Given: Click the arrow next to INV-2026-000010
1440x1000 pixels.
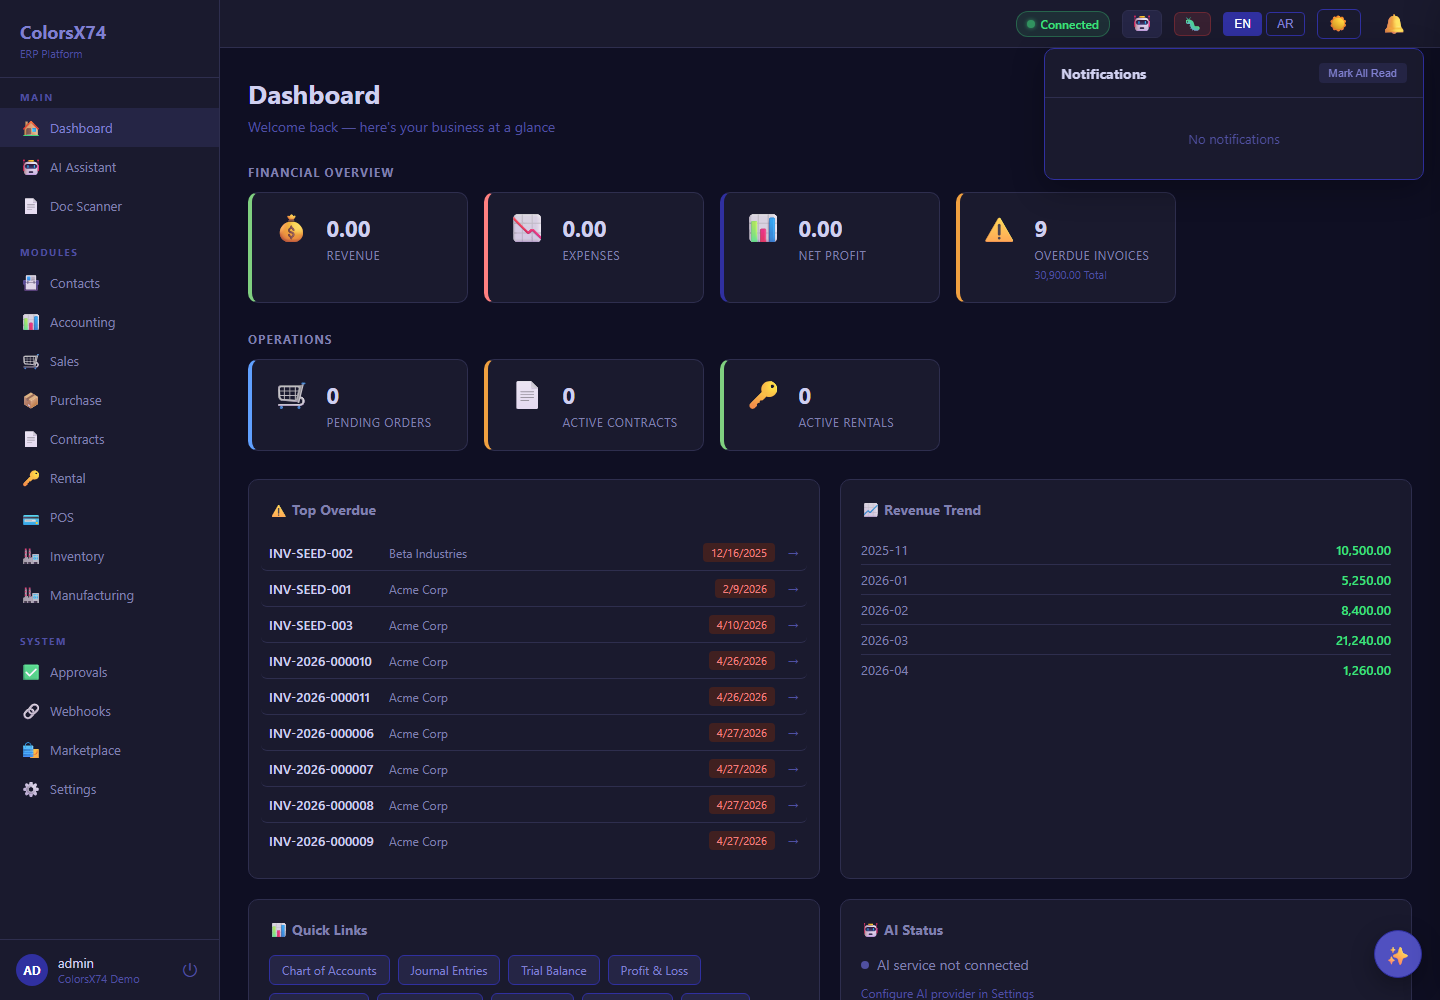Looking at the screenshot, I should click(x=793, y=661).
